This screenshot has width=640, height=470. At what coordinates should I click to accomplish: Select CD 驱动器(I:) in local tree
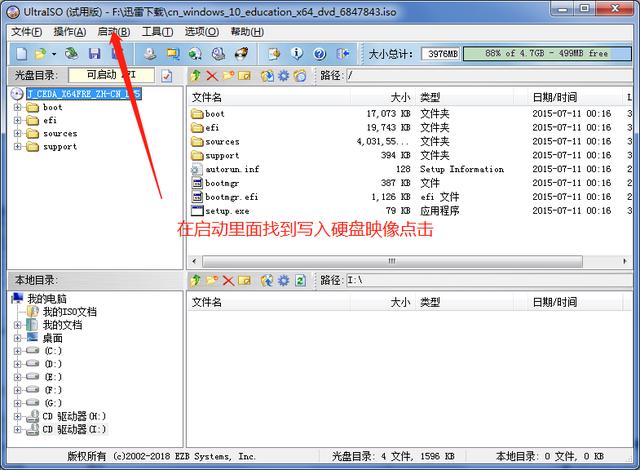click(x=74, y=429)
